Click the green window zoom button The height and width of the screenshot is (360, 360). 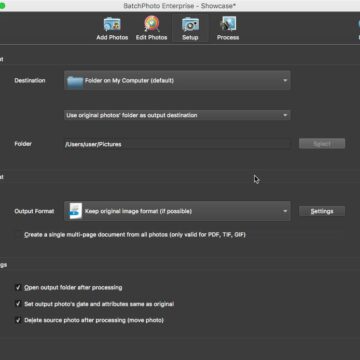2,6
